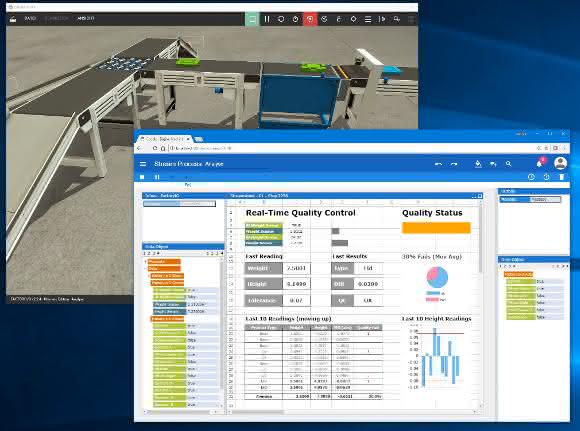Click the clock icon in the blue sub-toolbar
580x431 pixels.
tap(531, 177)
